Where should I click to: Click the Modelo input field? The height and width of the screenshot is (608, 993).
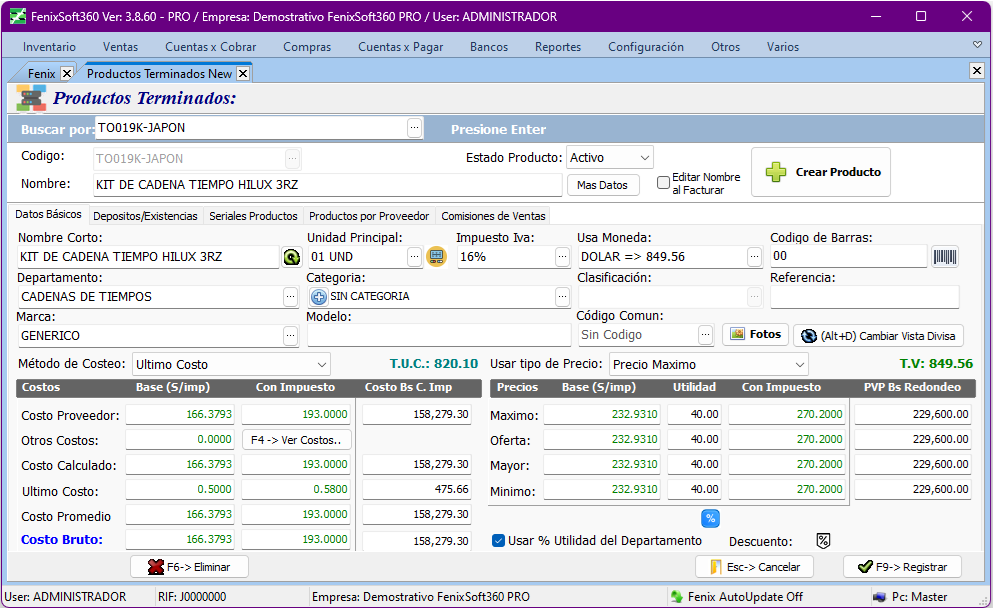(x=439, y=336)
